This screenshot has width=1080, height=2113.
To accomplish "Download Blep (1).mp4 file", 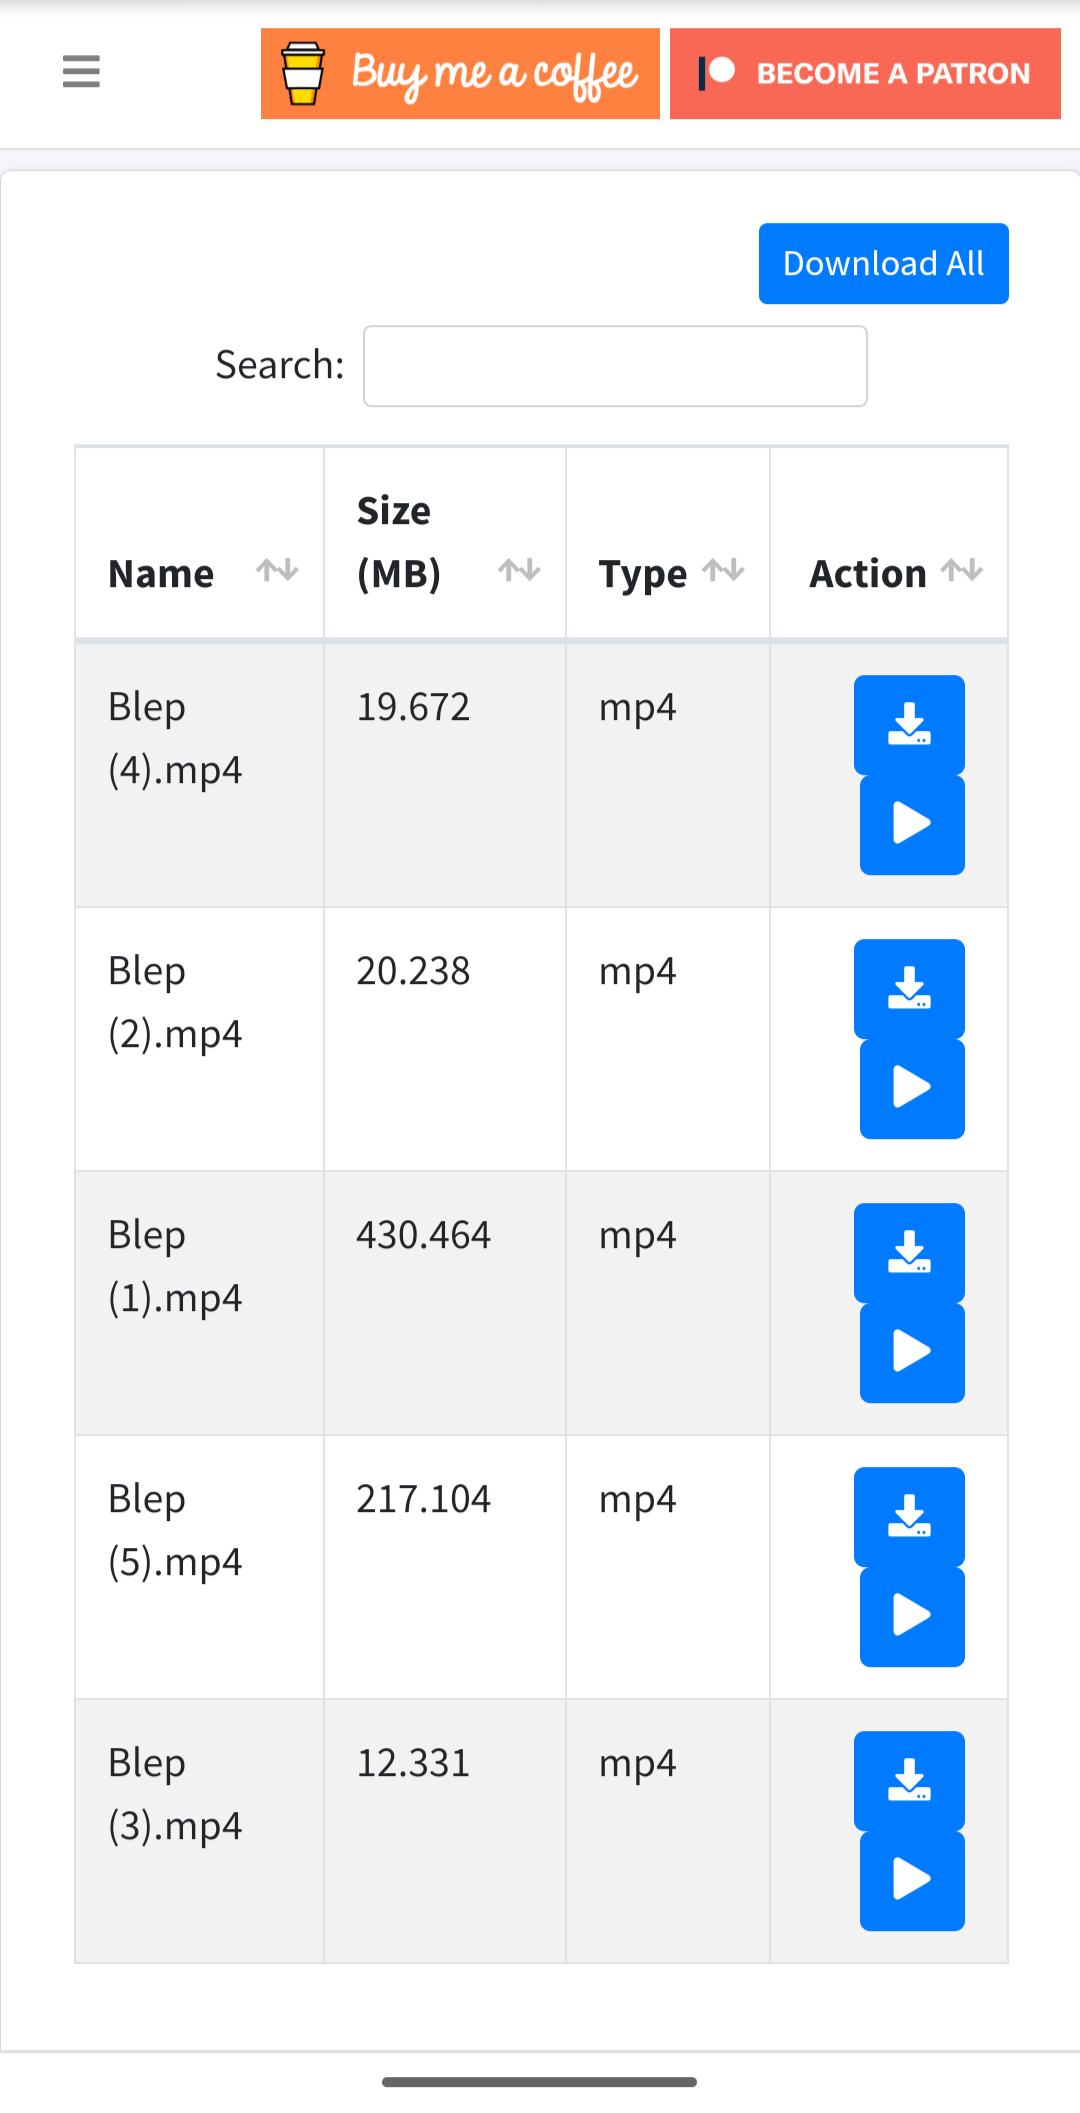I will 909,1252.
